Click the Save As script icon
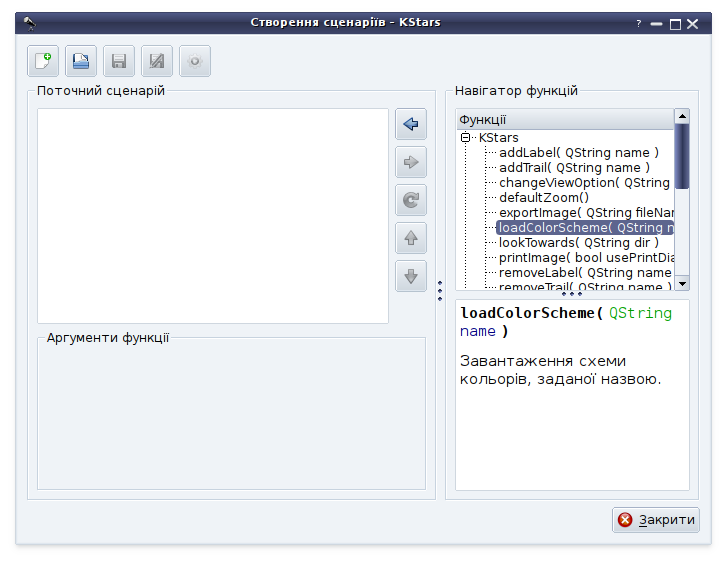Image resolution: width=727 pixels, height=563 pixels. [x=157, y=62]
